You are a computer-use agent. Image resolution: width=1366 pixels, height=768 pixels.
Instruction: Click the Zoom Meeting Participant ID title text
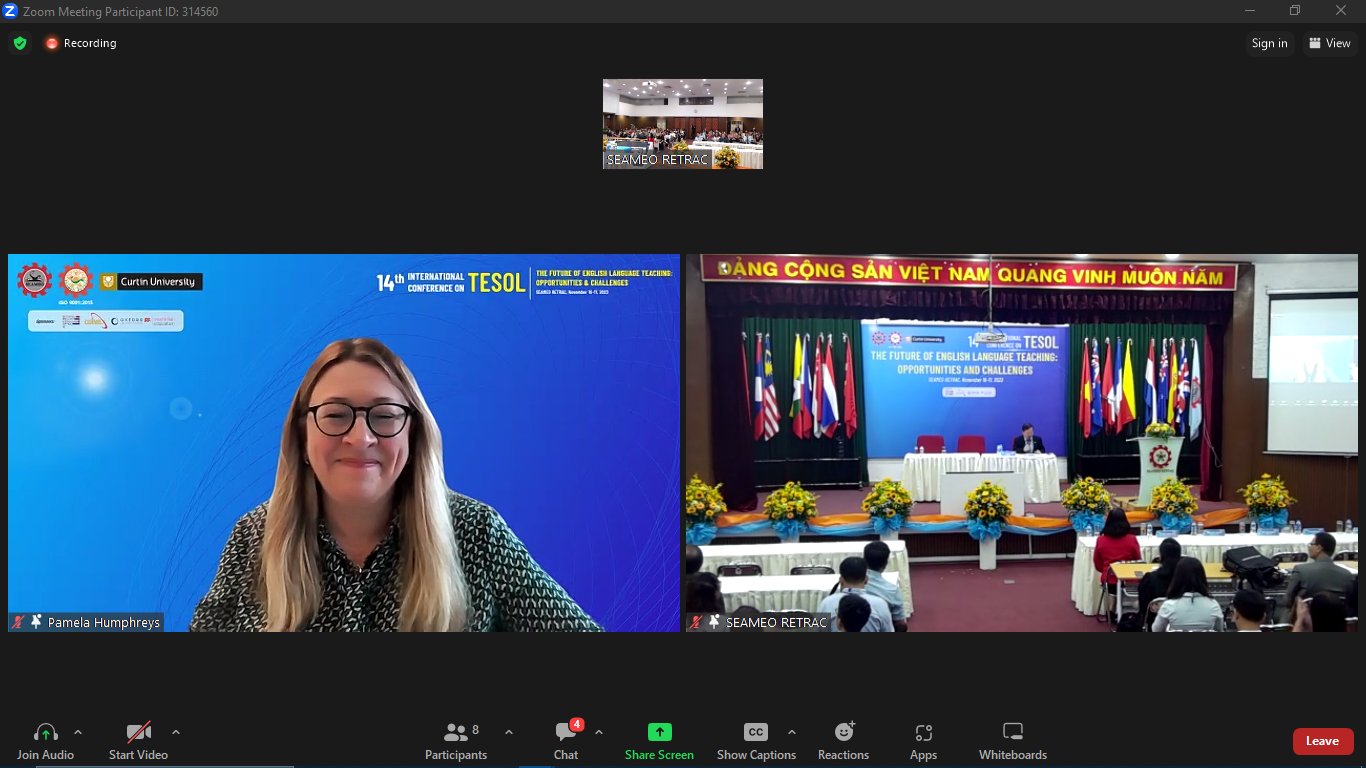(x=121, y=12)
